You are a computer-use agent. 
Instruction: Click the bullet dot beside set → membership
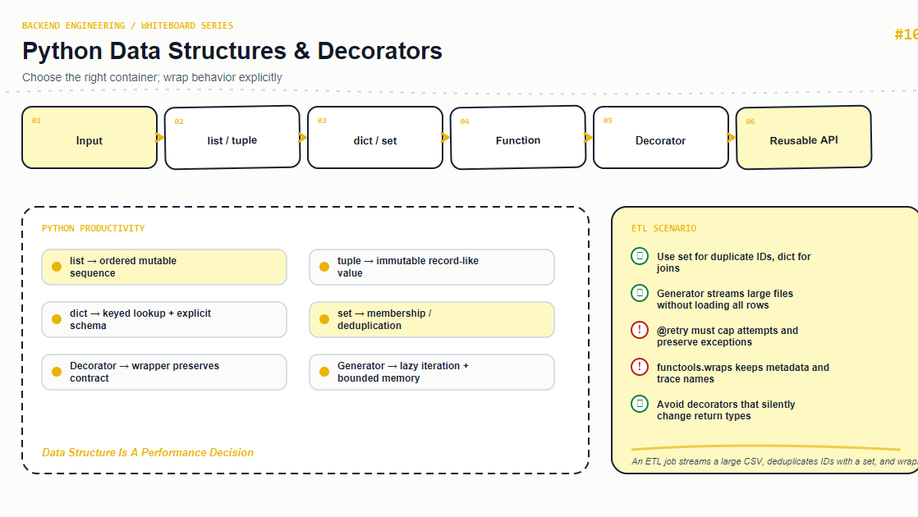click(324, 319)
